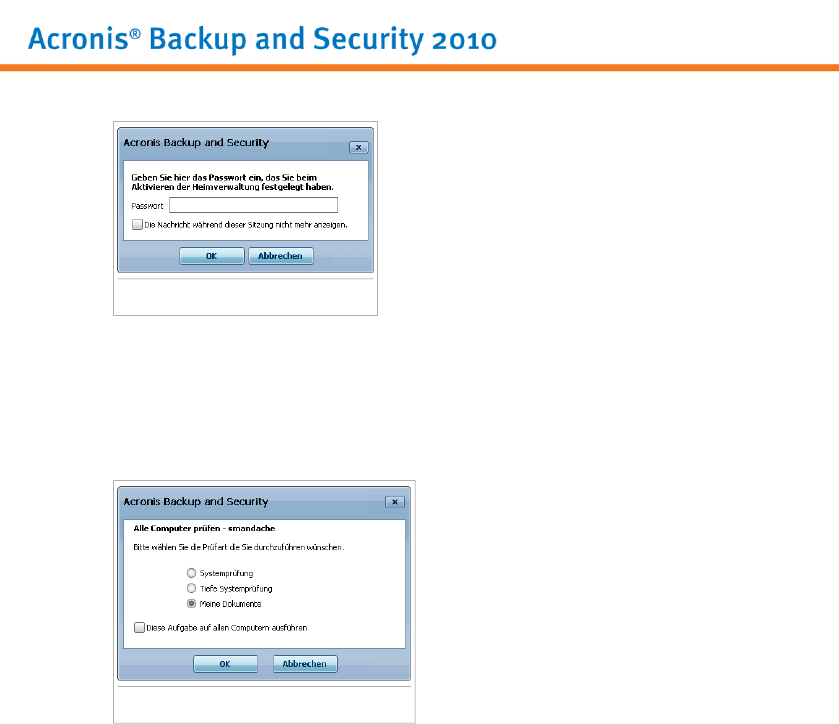
Task: Select the Meine Dokumente radio option
Action: (x=192, y=604)
